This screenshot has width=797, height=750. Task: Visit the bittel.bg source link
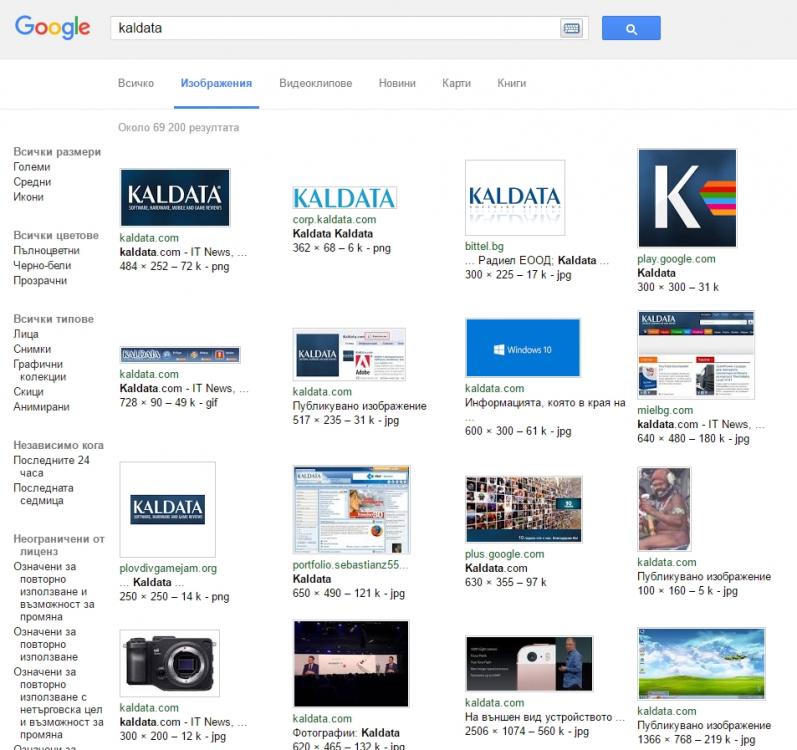pyautogui.click(x=484, y=246)
